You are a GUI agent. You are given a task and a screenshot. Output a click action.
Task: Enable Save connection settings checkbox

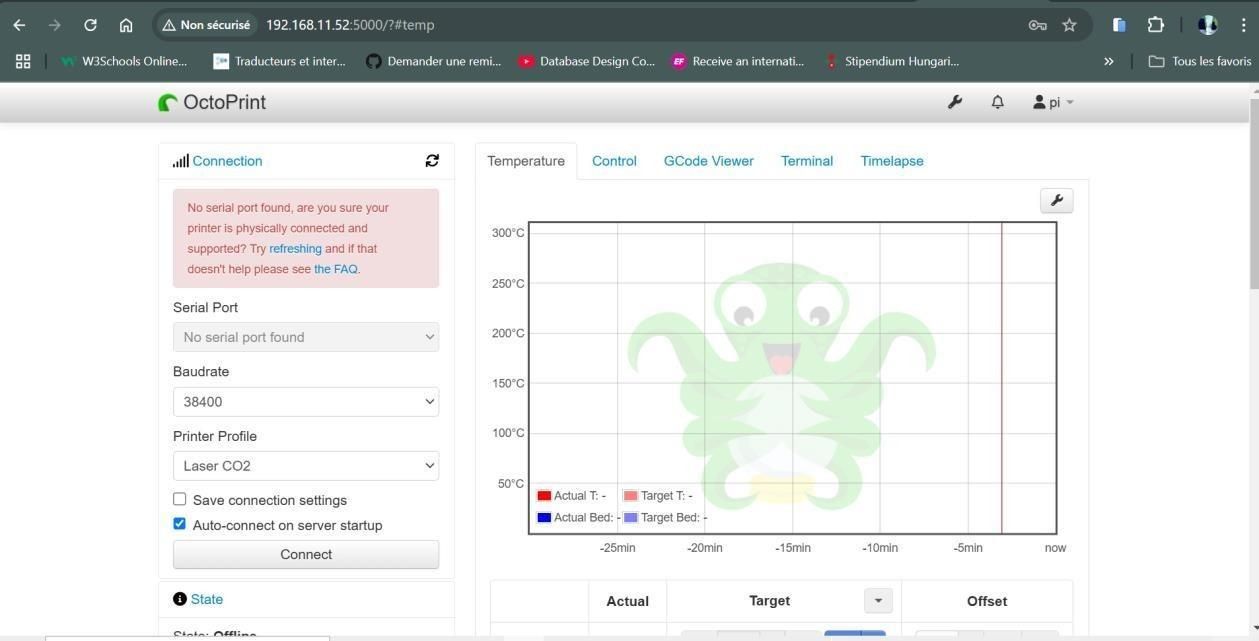pyautogui.click(x=180, y=499)
